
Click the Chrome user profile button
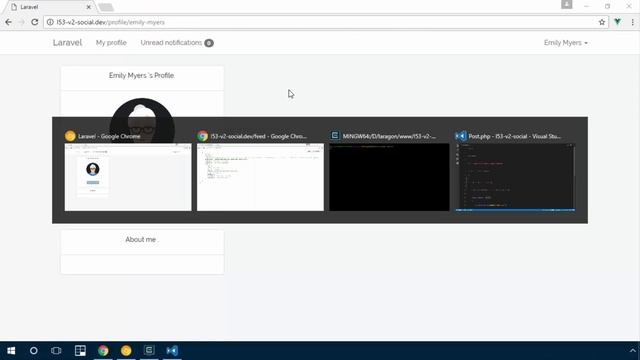tap(567, 4)
